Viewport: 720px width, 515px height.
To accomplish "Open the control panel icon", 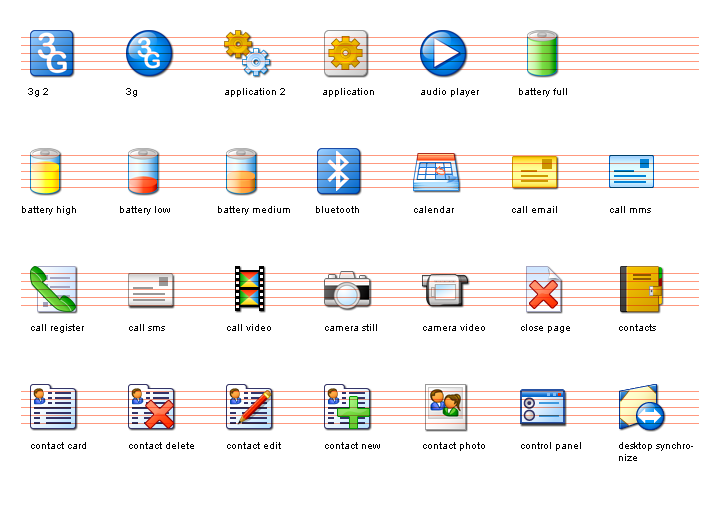I will [x=542, y=407].
